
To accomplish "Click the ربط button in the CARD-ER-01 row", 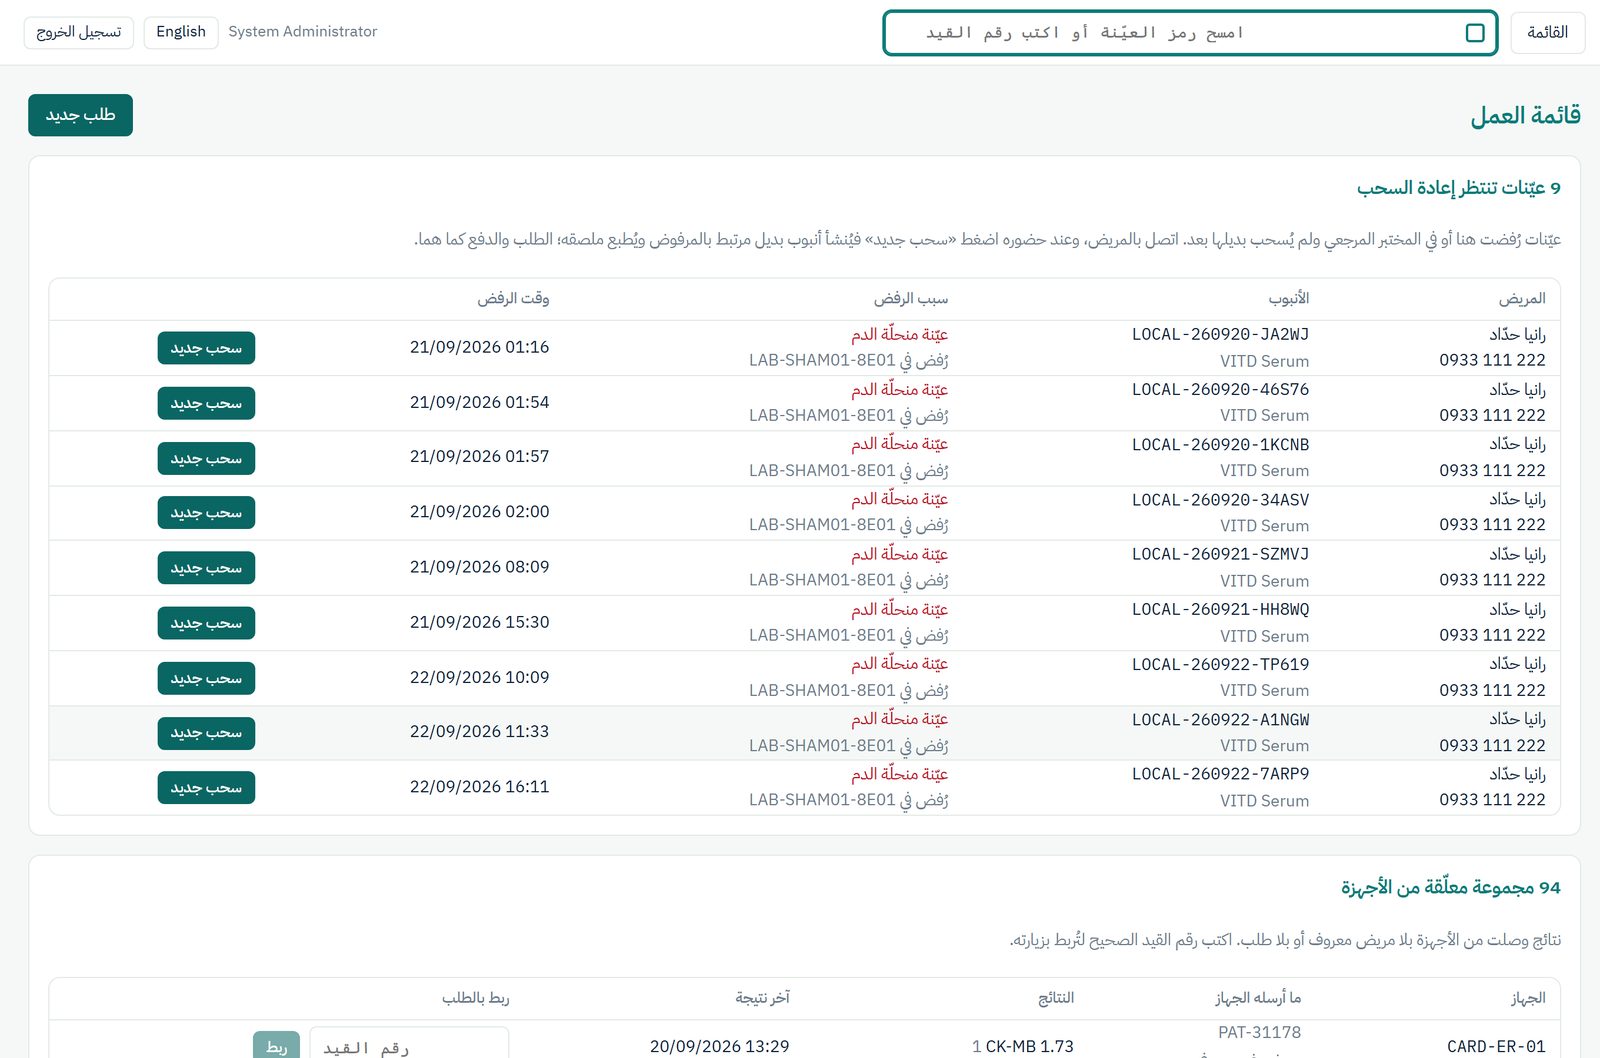I will point(276,1046).
